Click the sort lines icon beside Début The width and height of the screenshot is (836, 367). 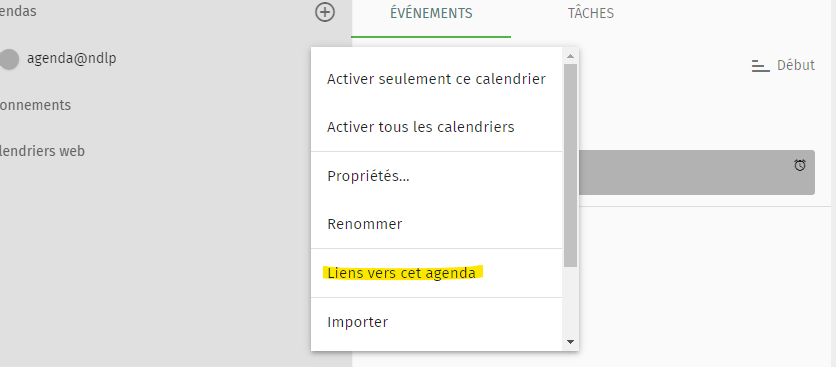tap(760, 66)
